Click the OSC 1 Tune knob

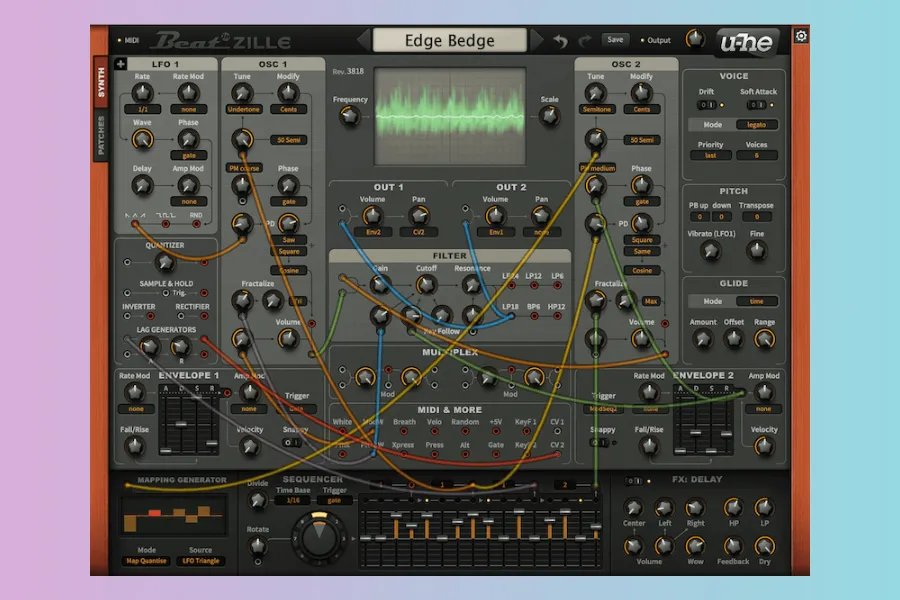click(242, 92)
